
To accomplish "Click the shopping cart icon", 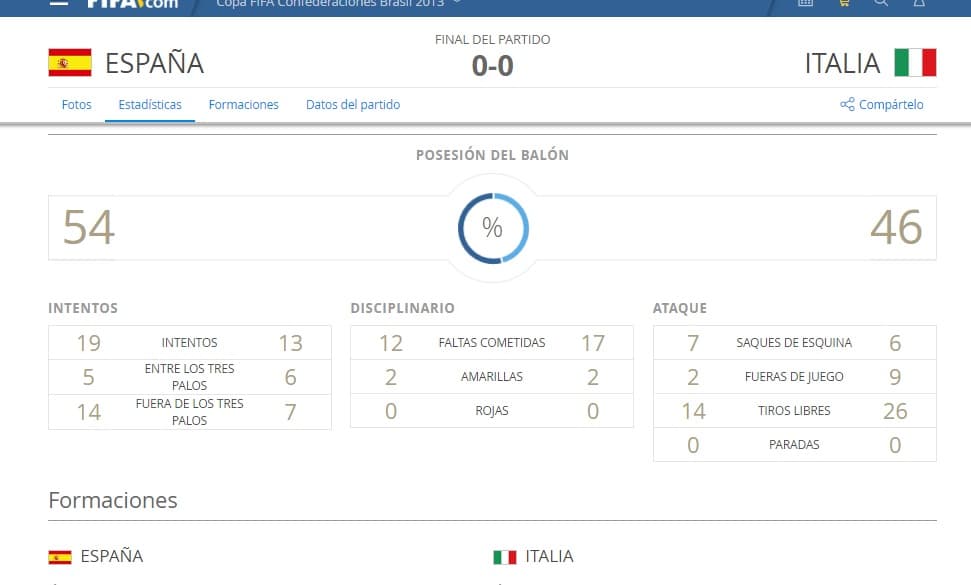I will [843, 3].
